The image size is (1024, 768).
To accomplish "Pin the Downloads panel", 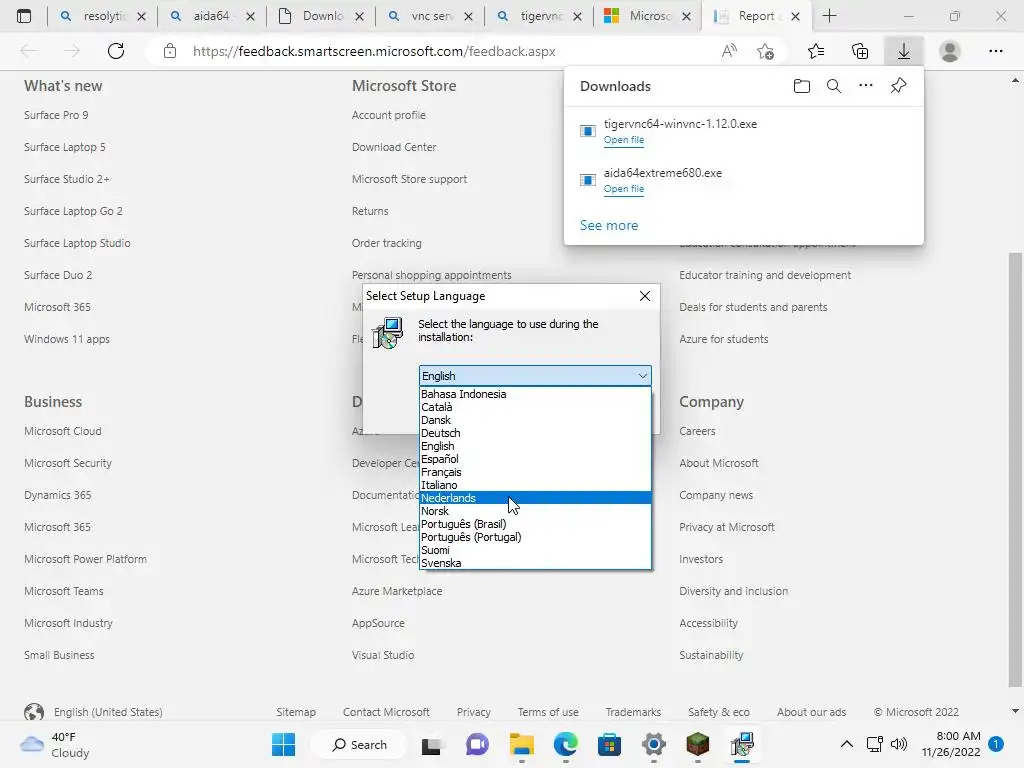I will tap(899, 86).
